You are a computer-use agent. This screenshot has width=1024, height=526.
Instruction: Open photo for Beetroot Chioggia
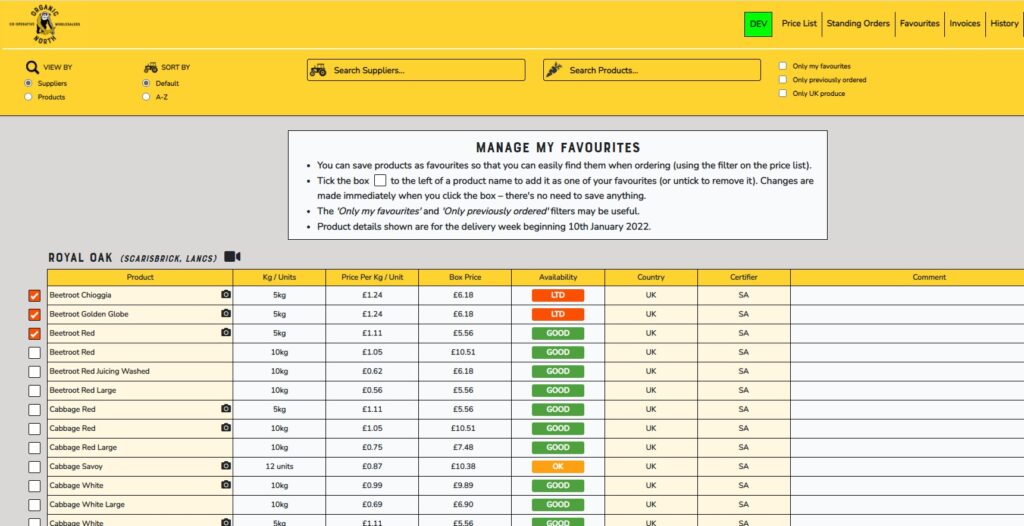[x=226, y=295]
